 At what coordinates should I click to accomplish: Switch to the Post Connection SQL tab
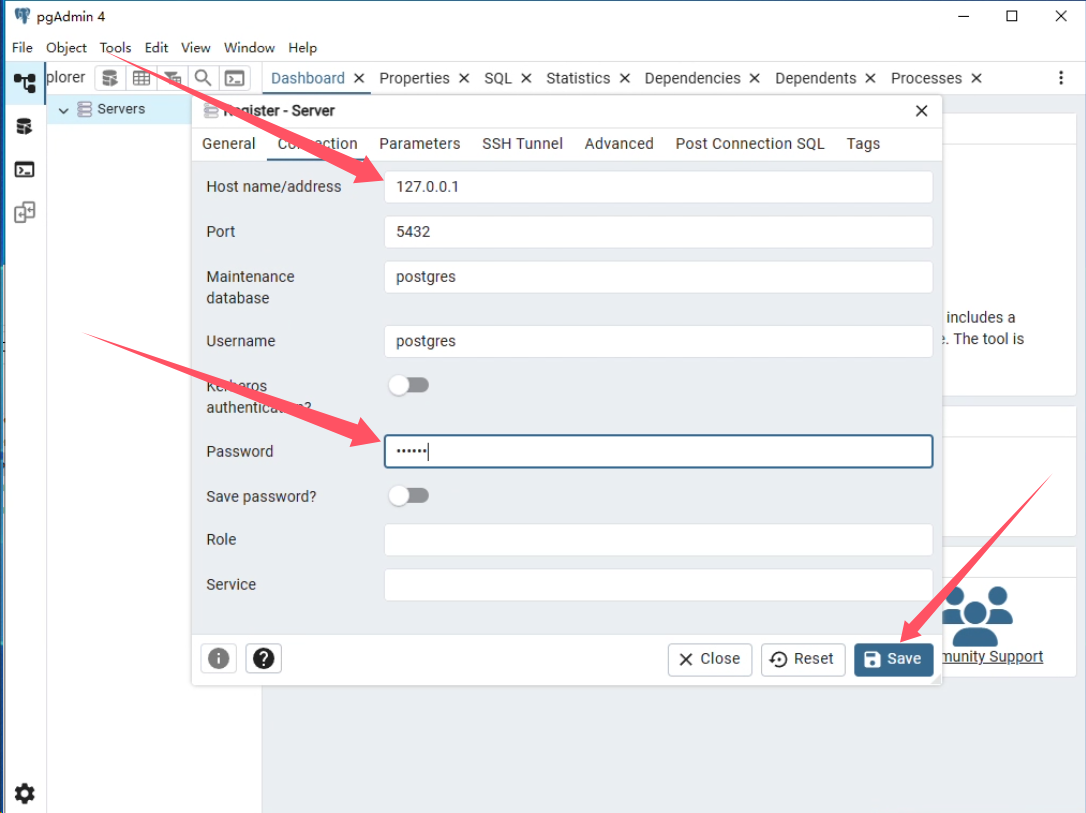coord(750,143)
